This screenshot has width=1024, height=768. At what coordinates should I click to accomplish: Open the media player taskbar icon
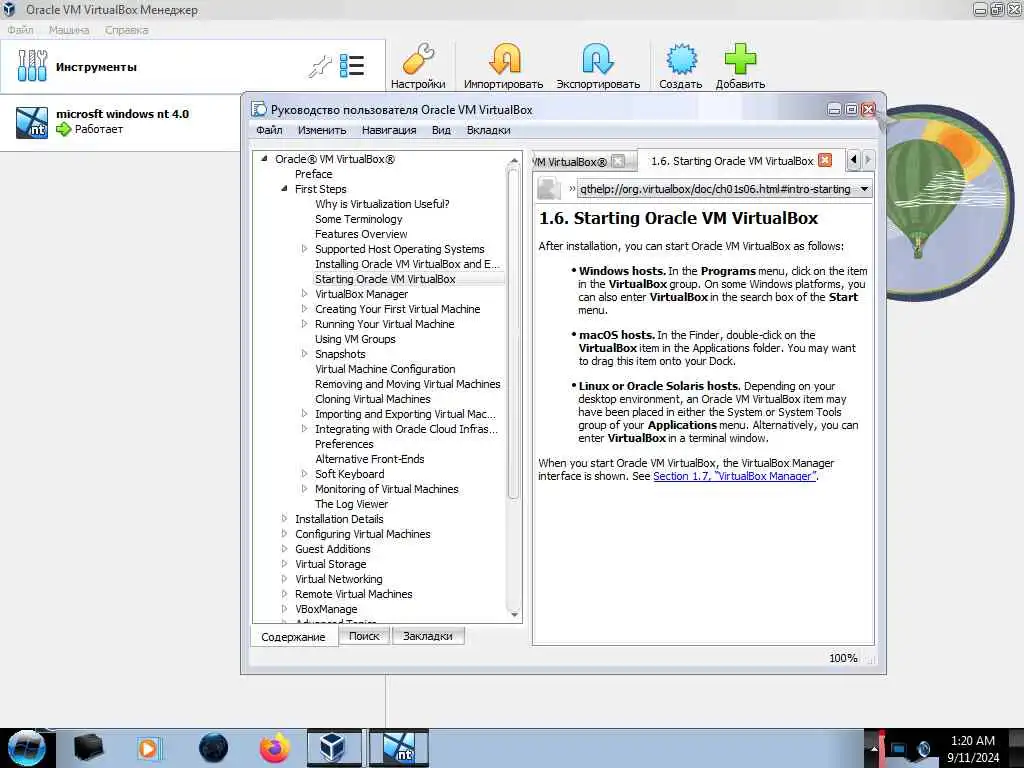[148, 748]
